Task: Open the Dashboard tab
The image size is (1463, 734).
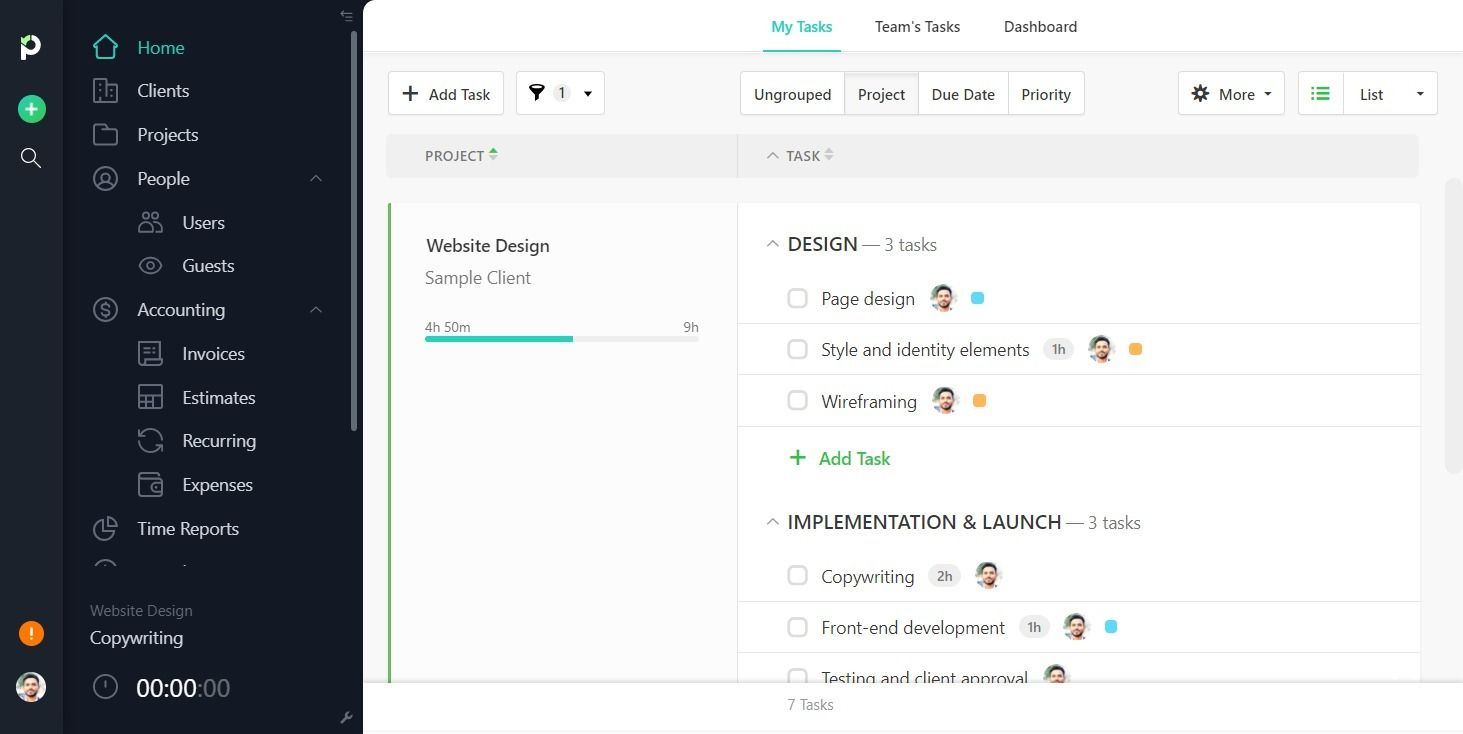Action: [x=1040, y=27]
